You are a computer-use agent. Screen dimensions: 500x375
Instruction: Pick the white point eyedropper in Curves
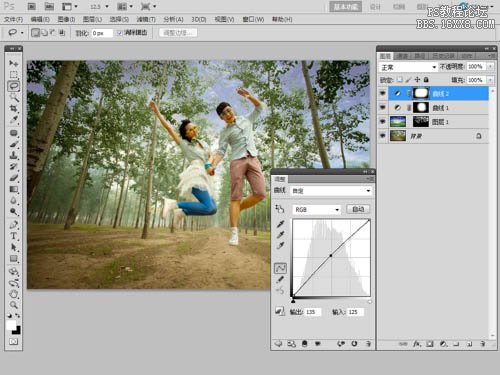[280, 246]
